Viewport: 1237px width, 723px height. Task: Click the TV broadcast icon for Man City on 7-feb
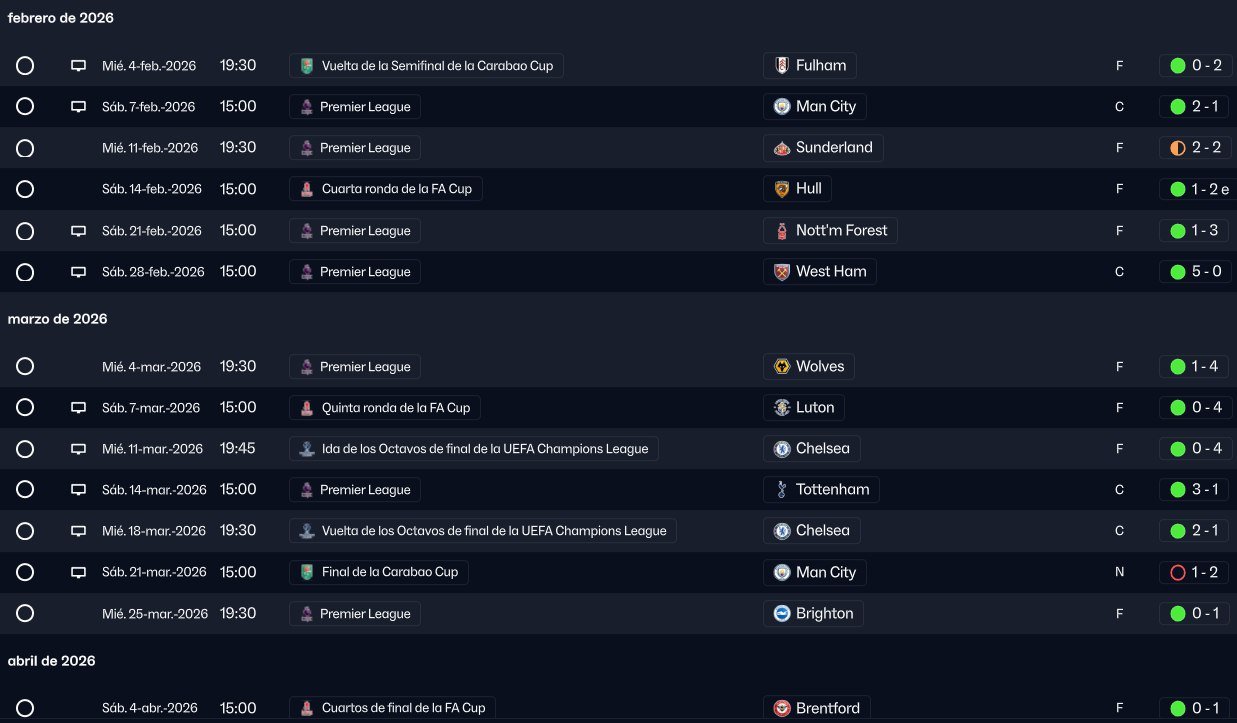pyautogui.click(x=78, y=107)
